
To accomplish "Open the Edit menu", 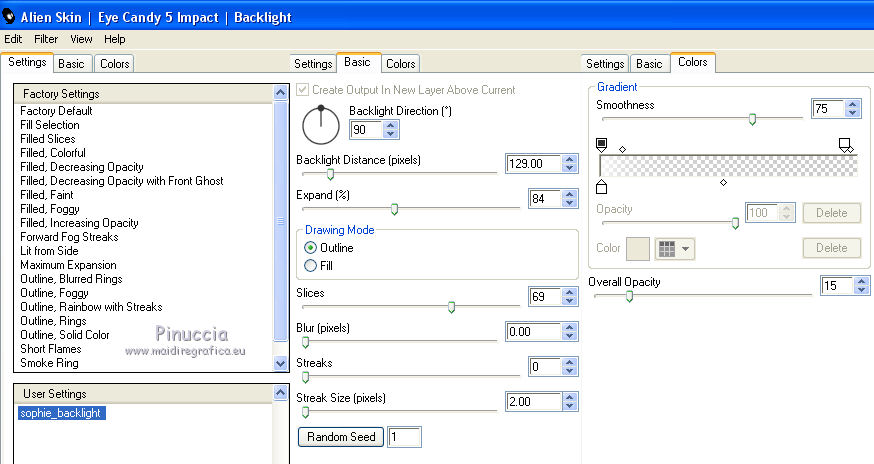I will (x=13, y=39).
